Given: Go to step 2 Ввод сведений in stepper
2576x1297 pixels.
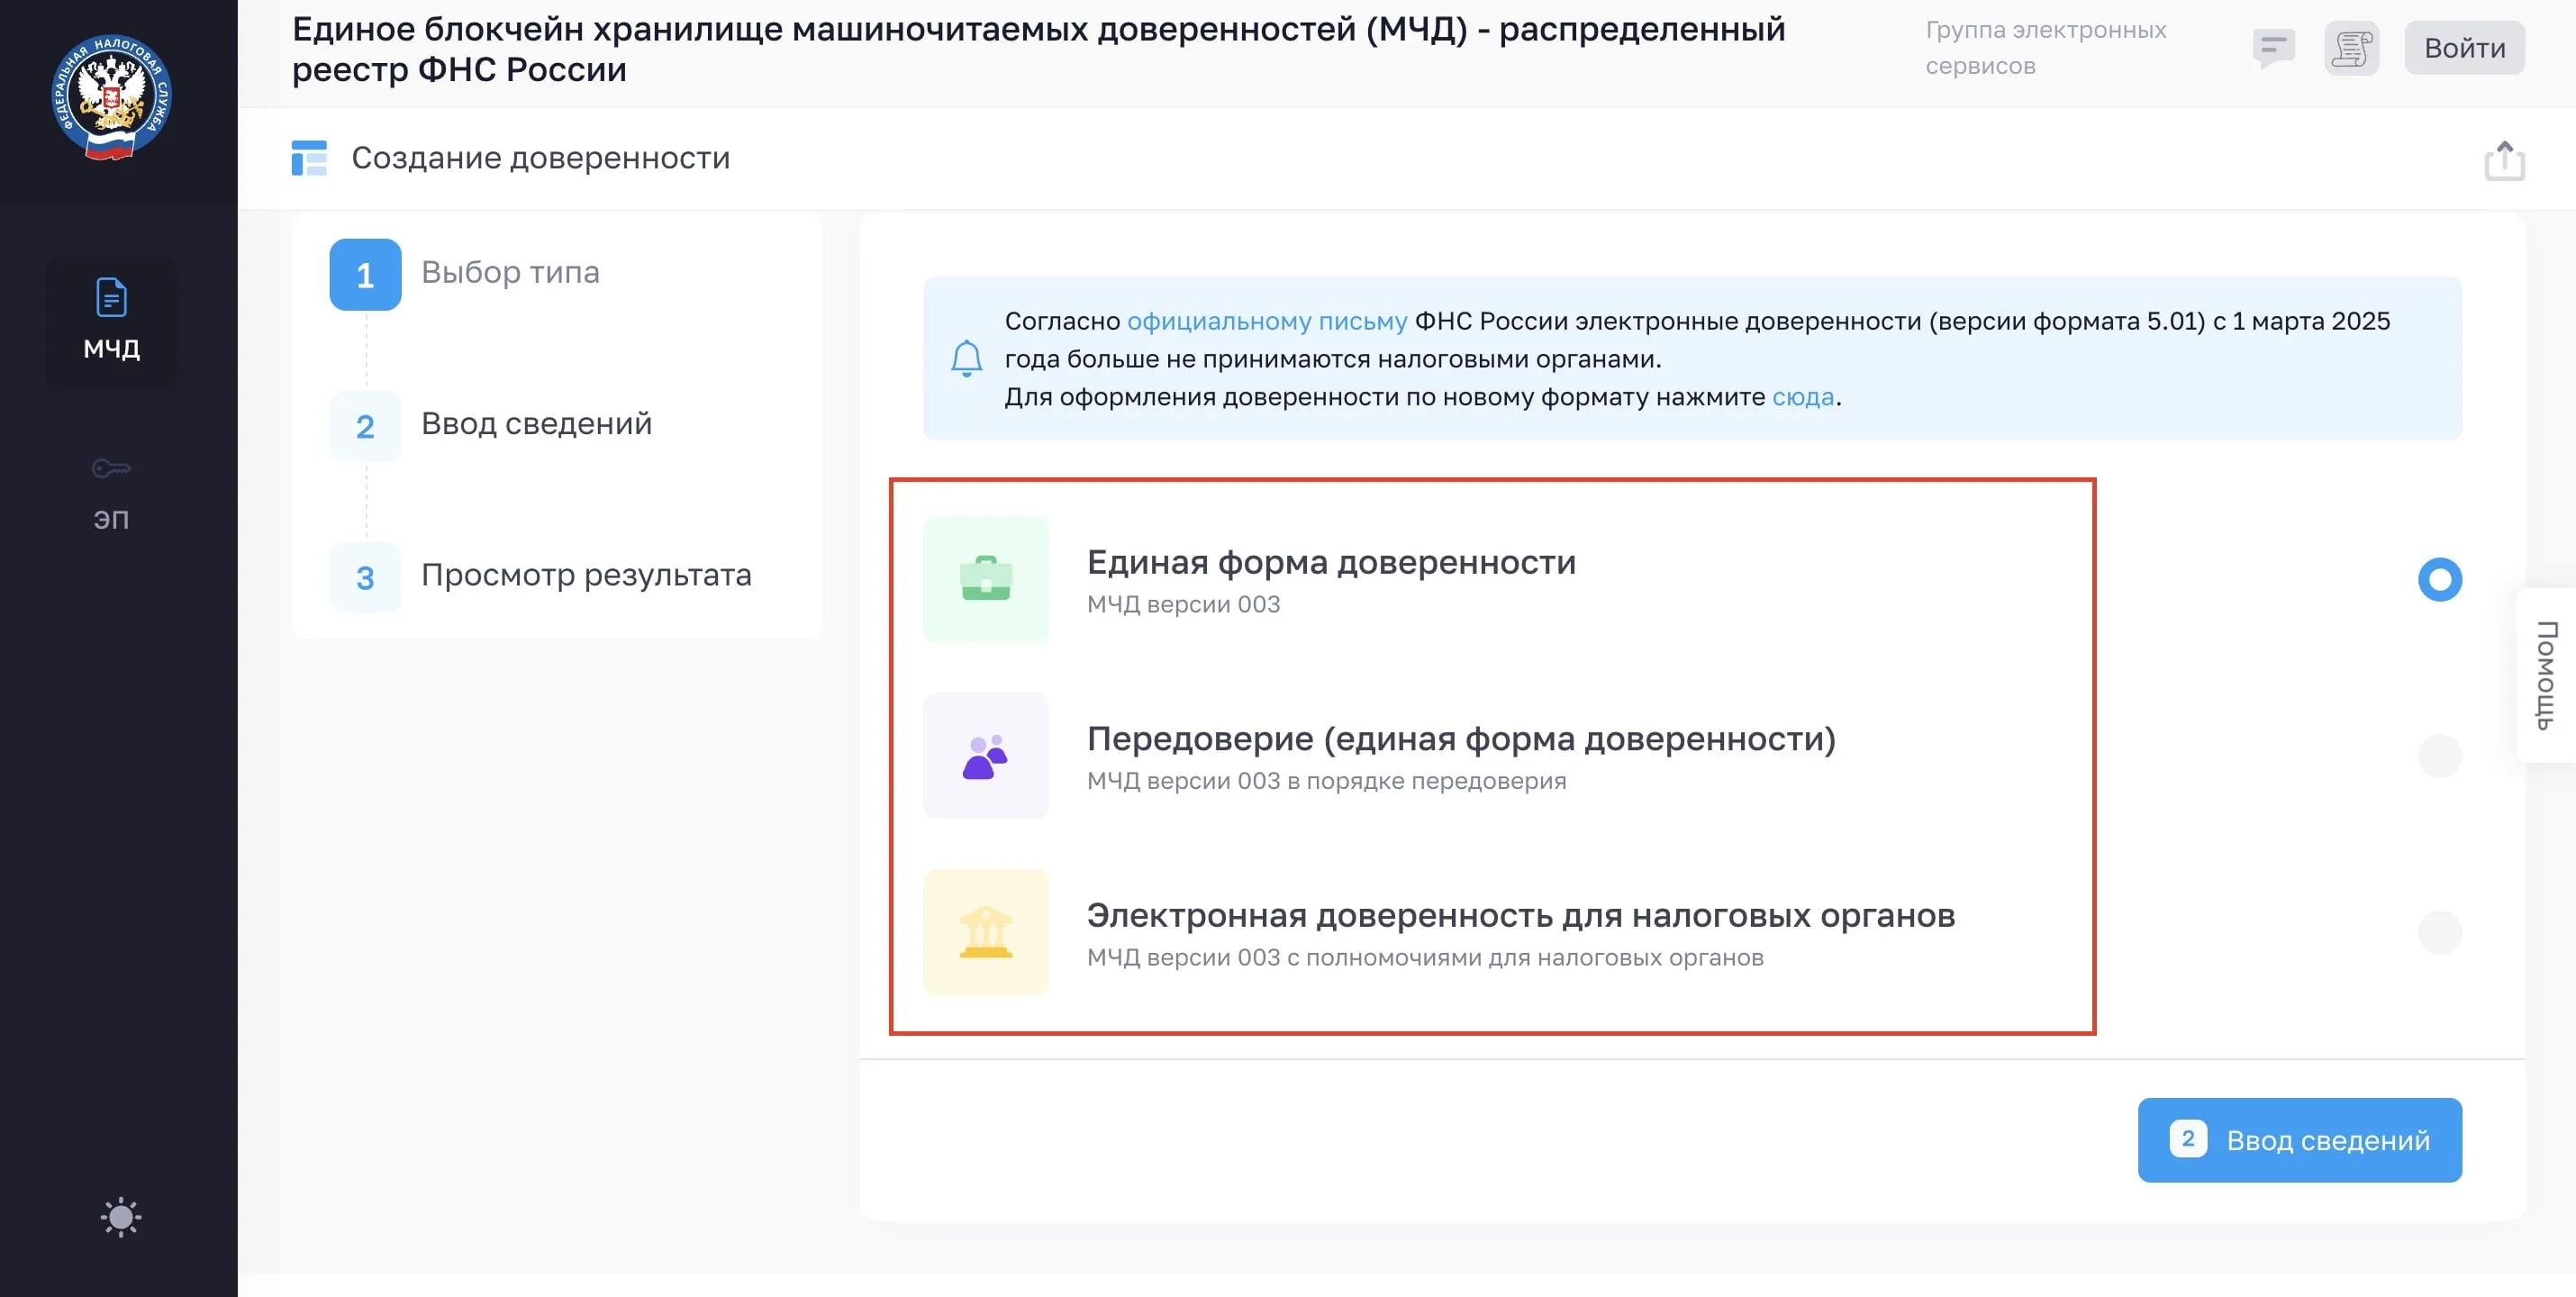Looking at the screenshot, I should [536, 425].
